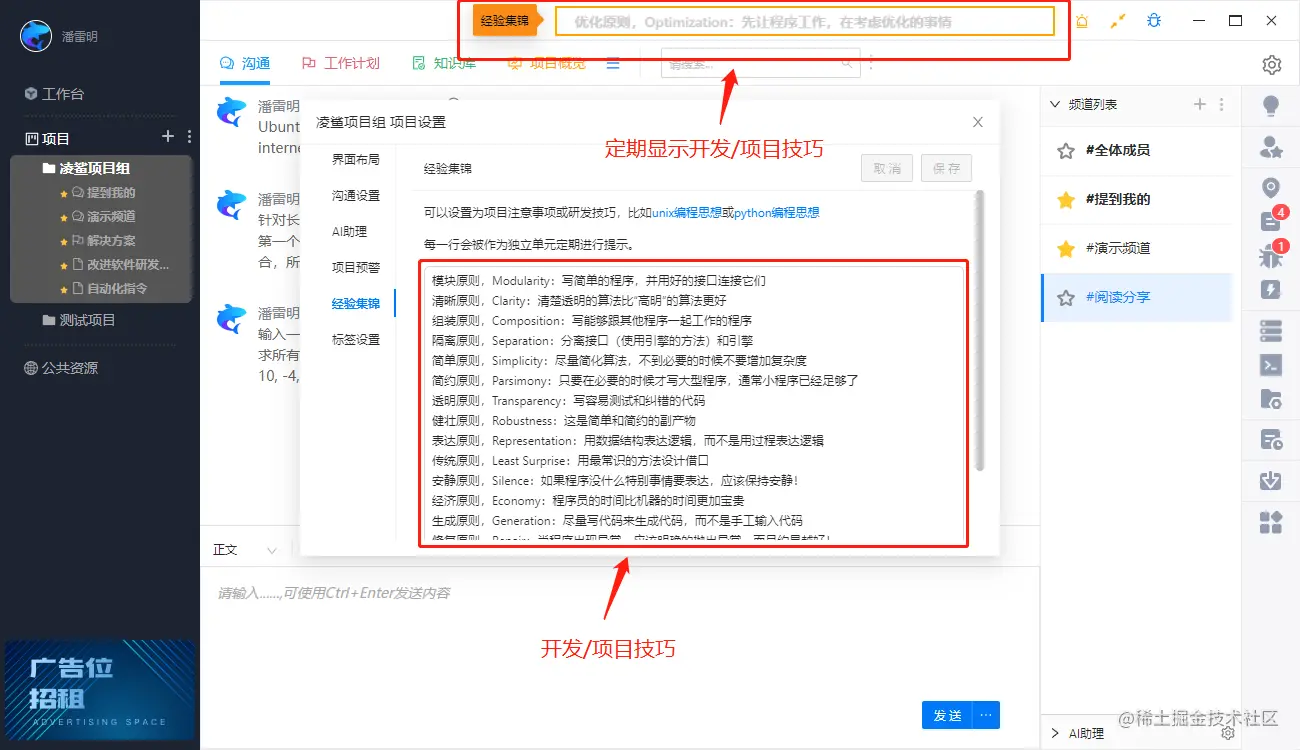Viewport: 1300px width, 750px height.
Task: Collapse the 凌鲨项目组 project folder
Action: click(x=87, y=168)
